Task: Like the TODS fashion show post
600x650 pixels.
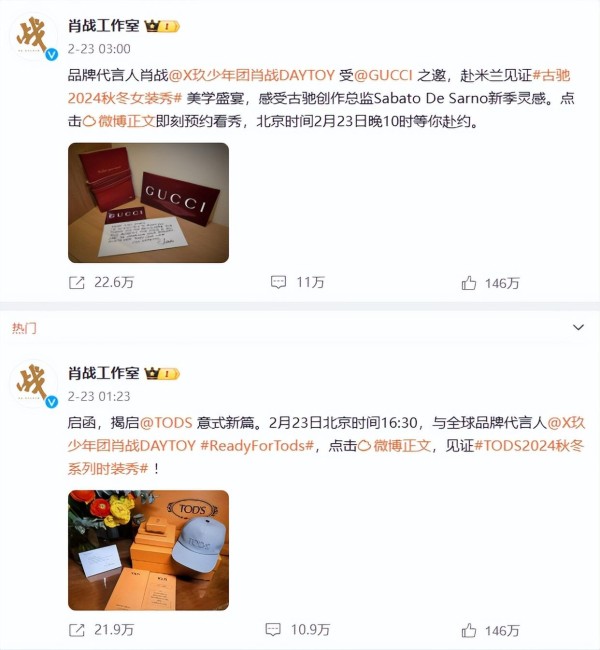Action: pyautogui.click(x=469, y=631)
